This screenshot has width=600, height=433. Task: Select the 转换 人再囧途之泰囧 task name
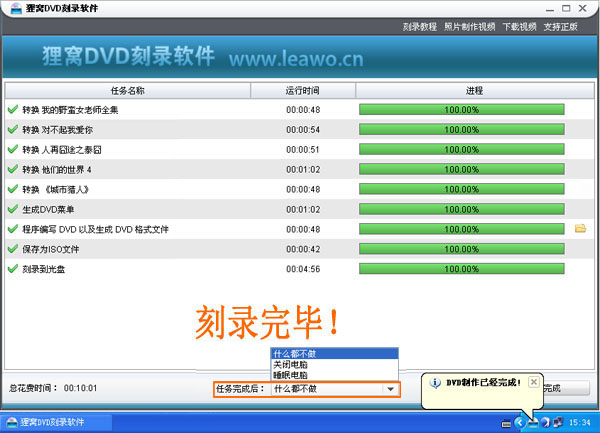pyautogui.click(x=62, y=150)
